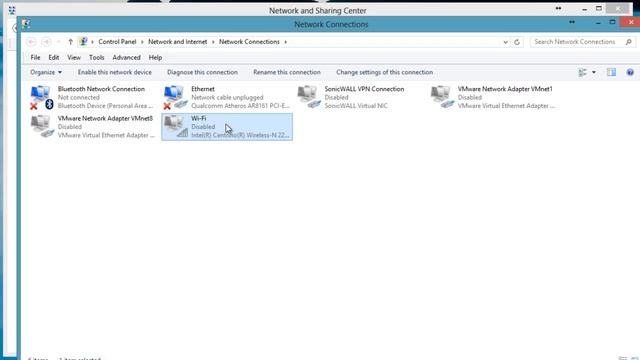Click 'Not connected' Bluetooth status text
This screenshot has height=360, width=640.
point(79,97)
